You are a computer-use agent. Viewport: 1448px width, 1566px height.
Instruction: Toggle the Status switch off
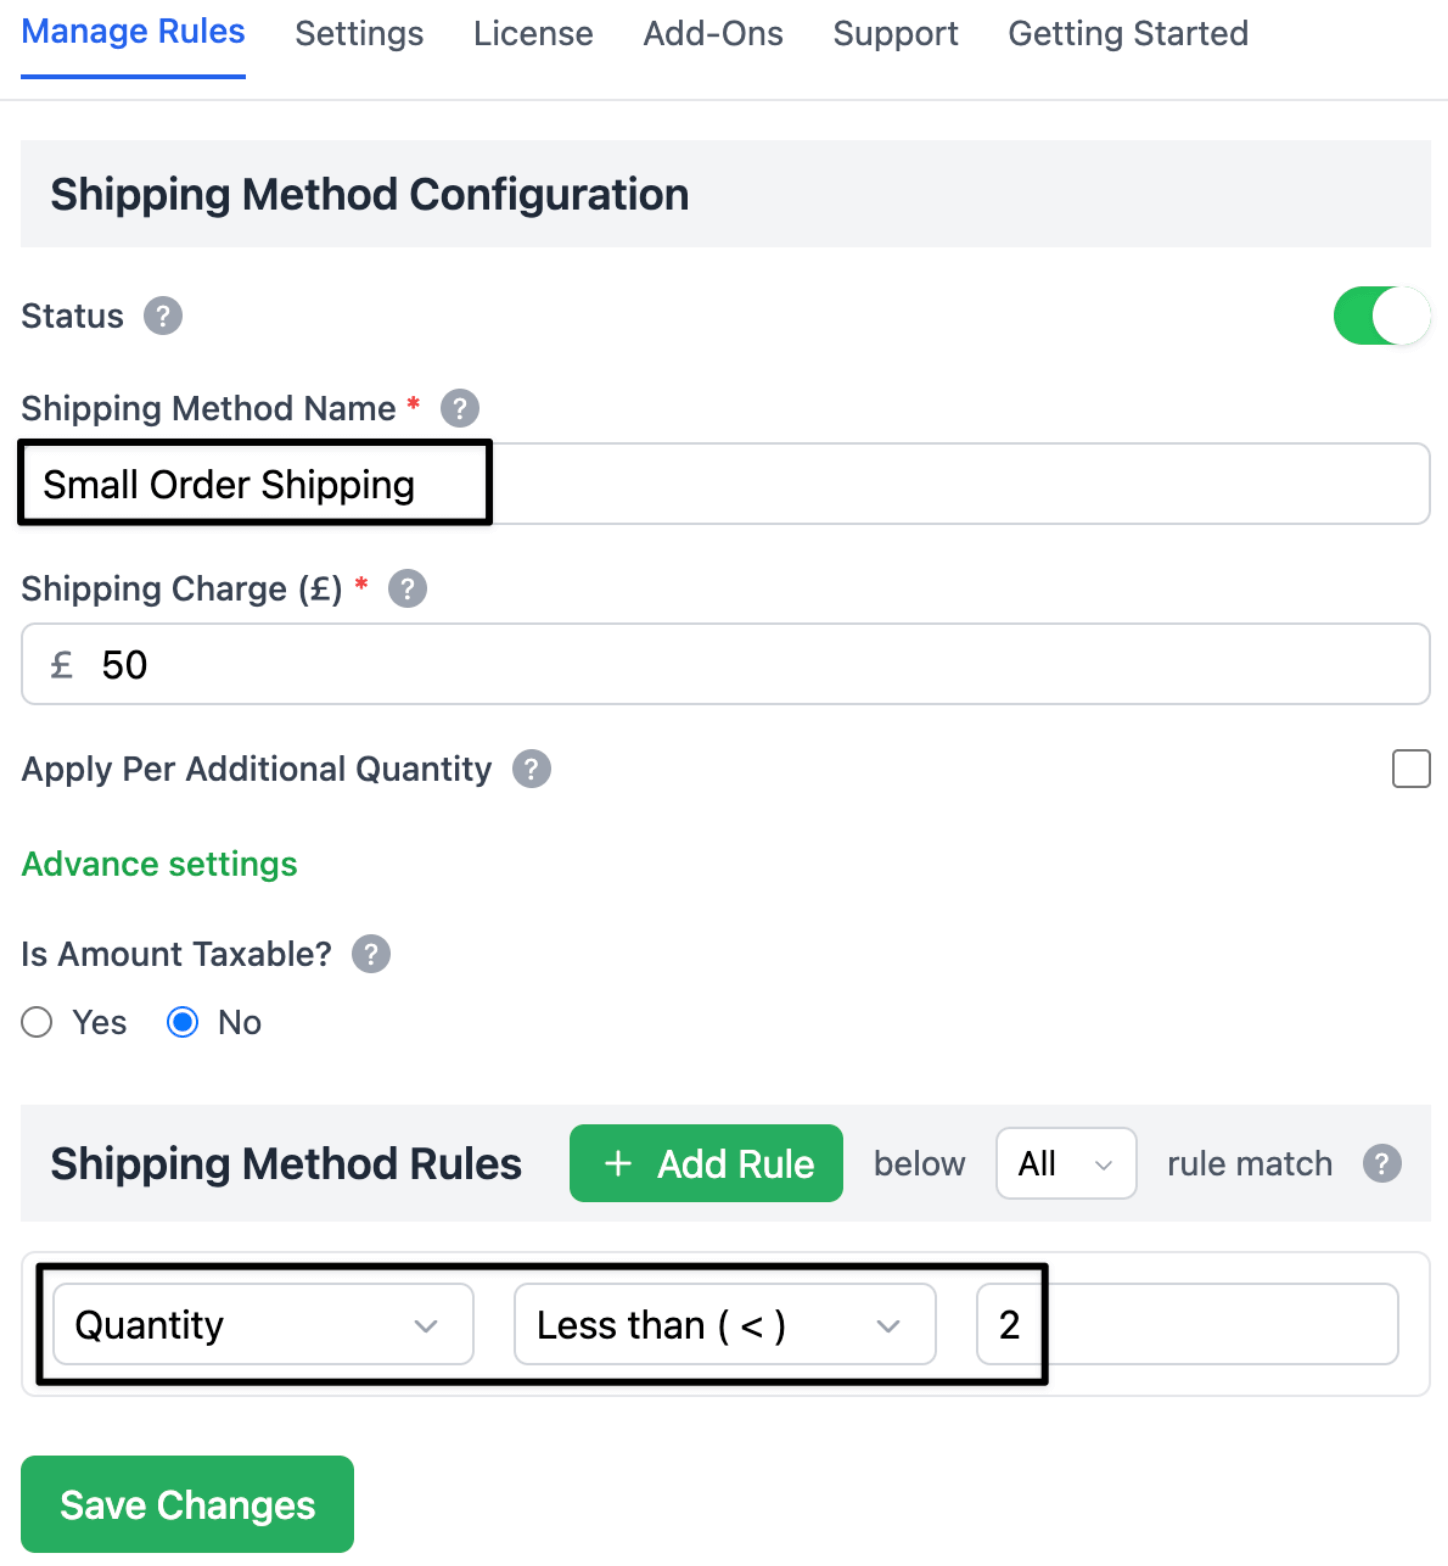click(x=1382, y=316)
